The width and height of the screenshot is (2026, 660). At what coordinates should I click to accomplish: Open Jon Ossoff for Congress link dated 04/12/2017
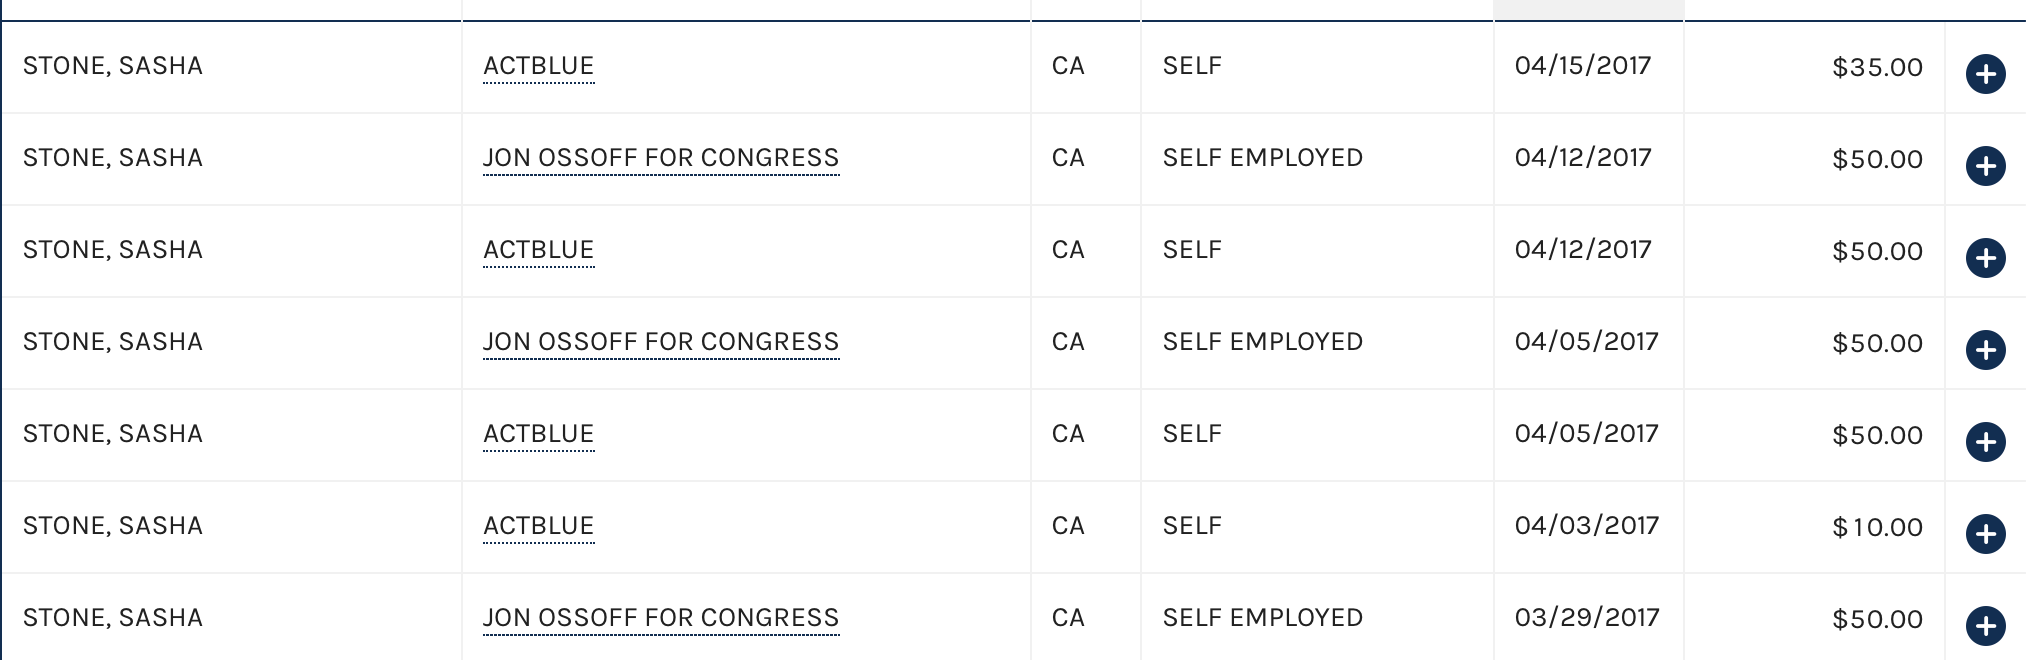[661, 158]
